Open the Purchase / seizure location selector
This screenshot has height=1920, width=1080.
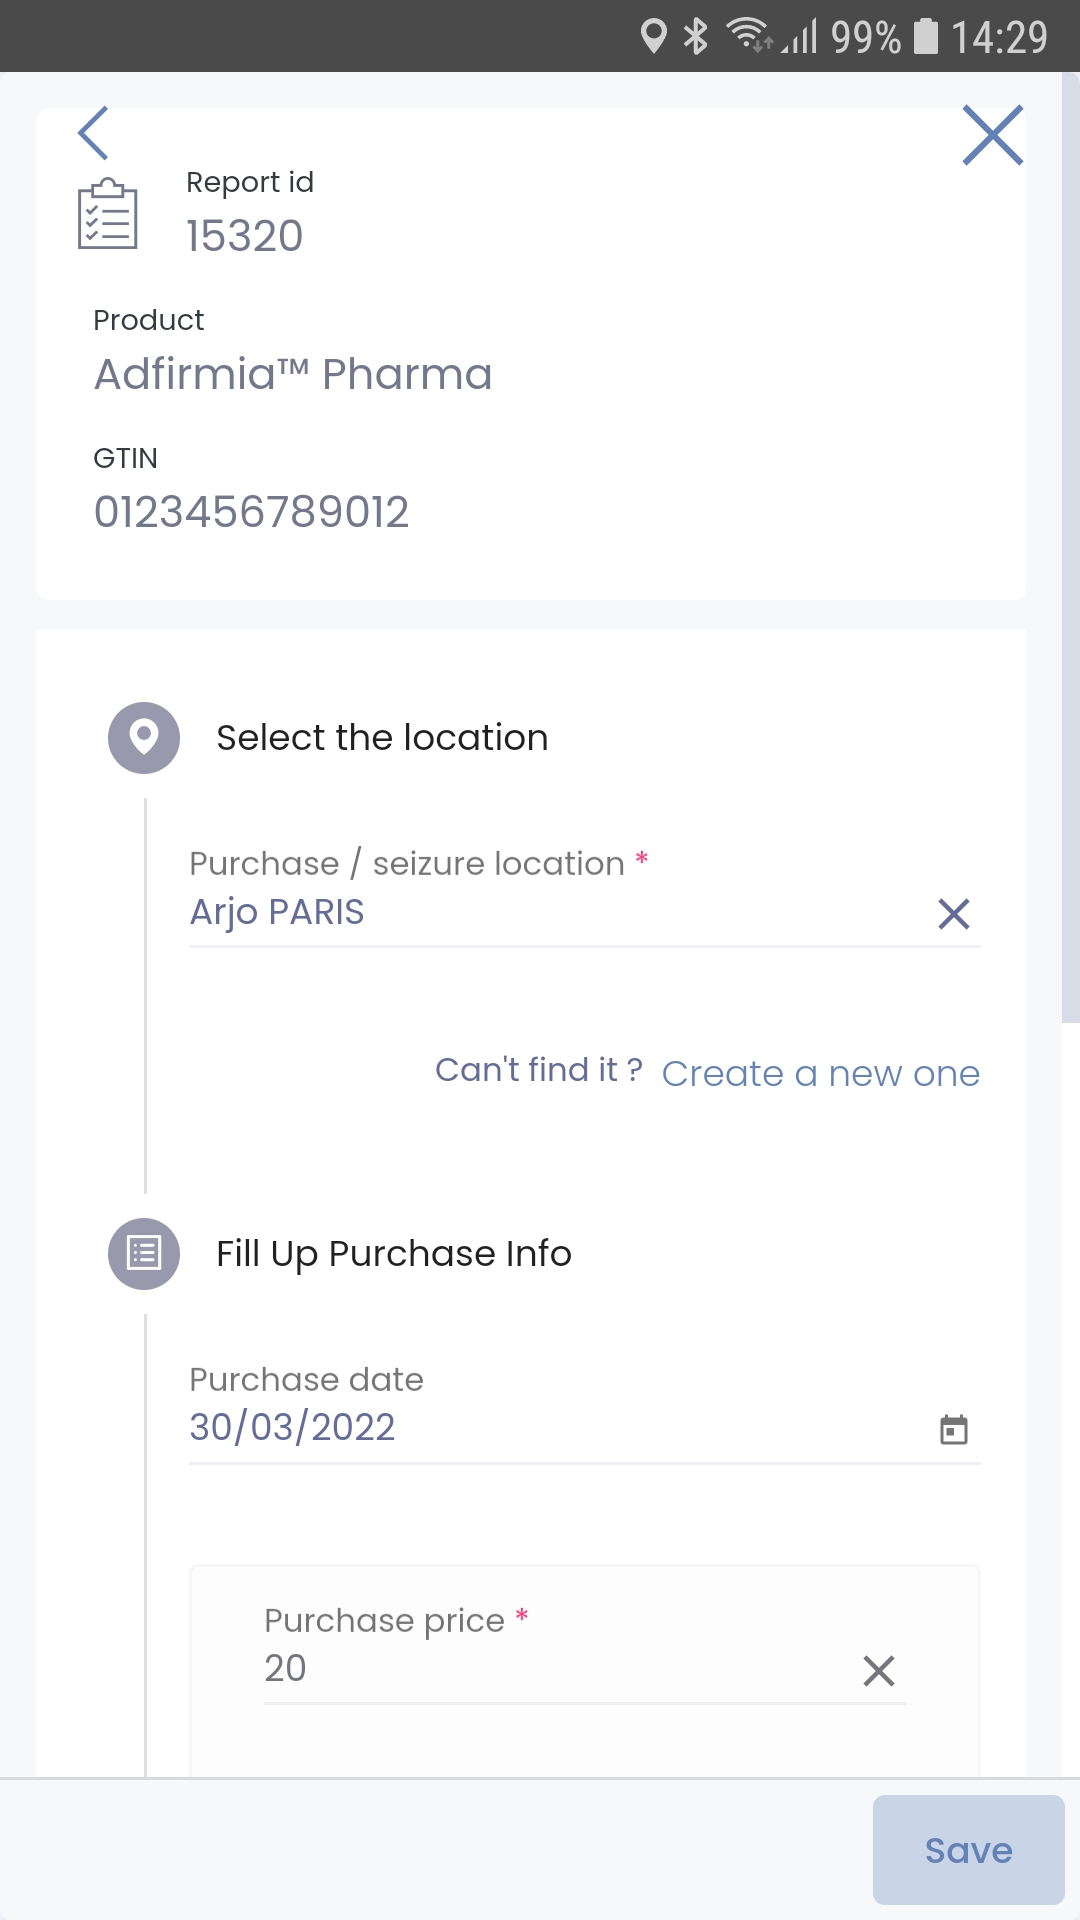[540, 912]
